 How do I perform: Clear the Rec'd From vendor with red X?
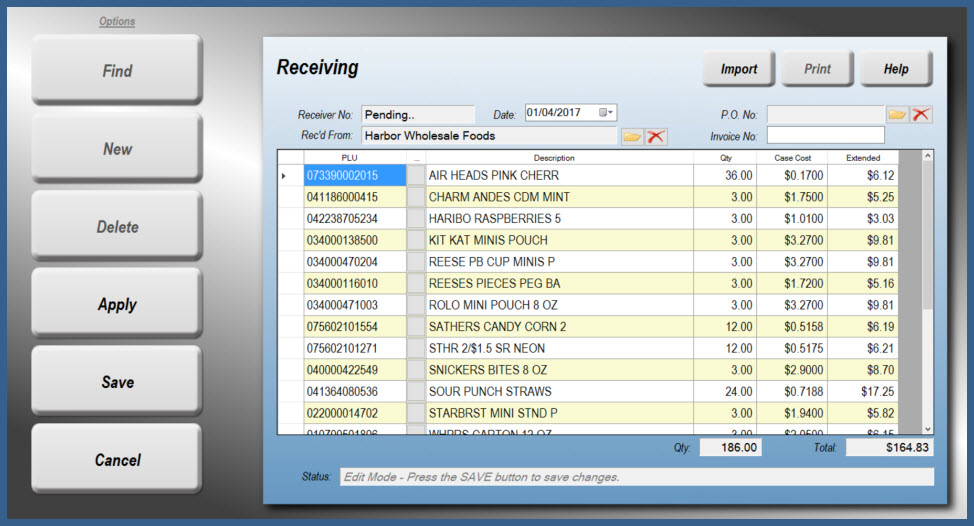tap(655, 136)
